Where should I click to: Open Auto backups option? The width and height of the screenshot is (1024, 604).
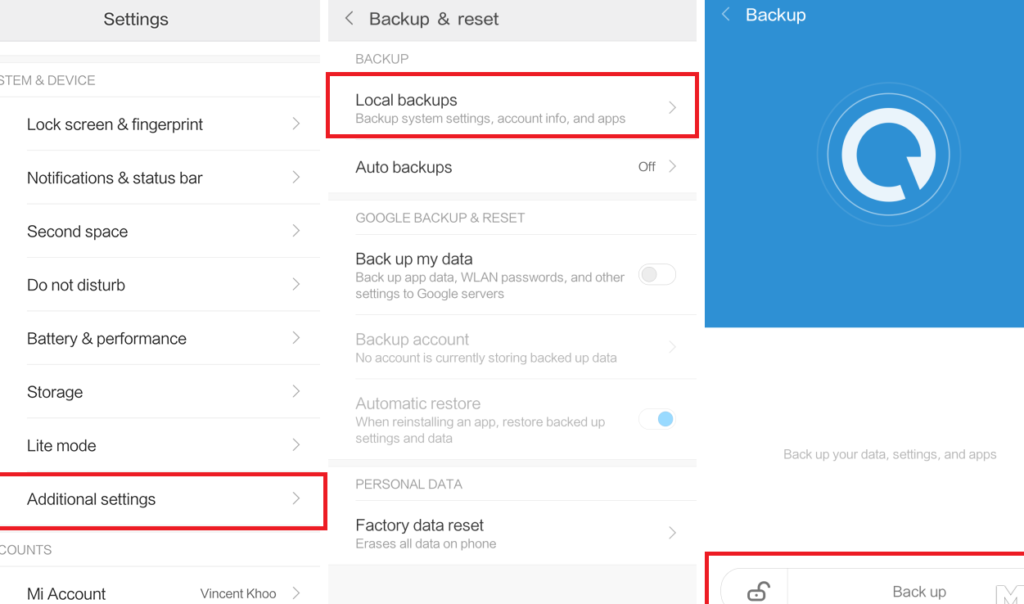pyautogui.click(x=512, y=167)
